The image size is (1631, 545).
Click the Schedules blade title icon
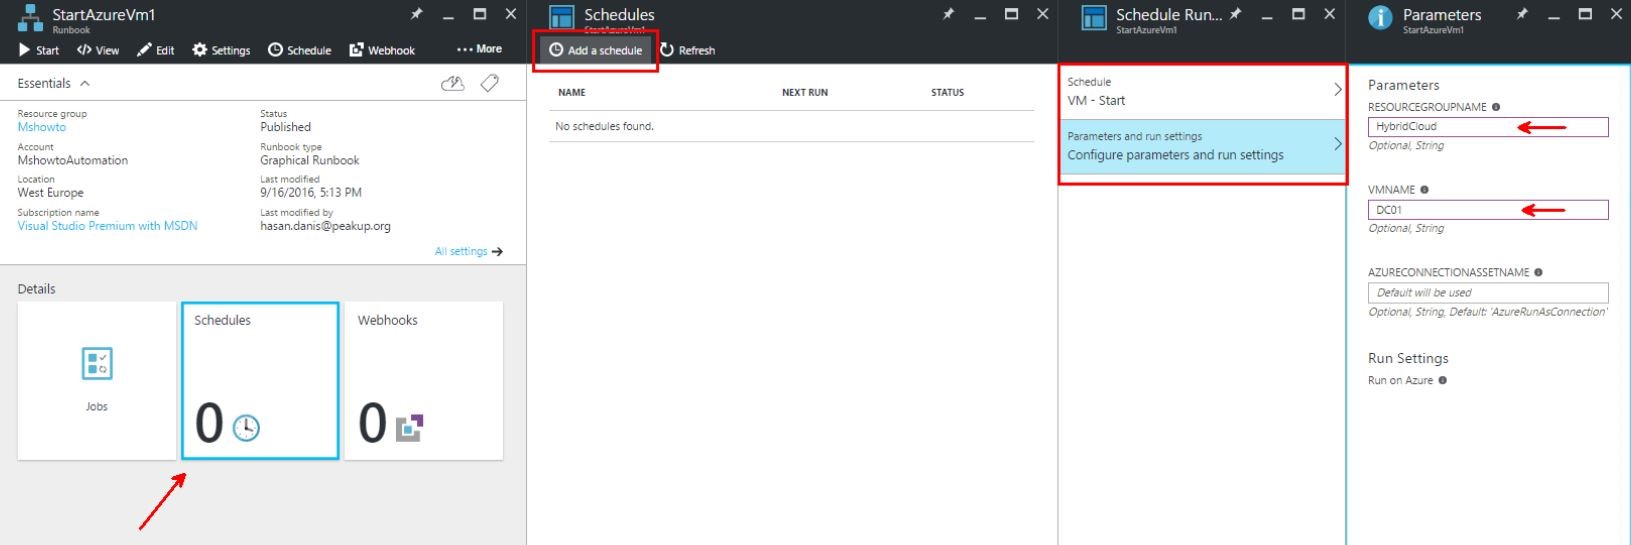pyautogui.click(x=562, y=17)
